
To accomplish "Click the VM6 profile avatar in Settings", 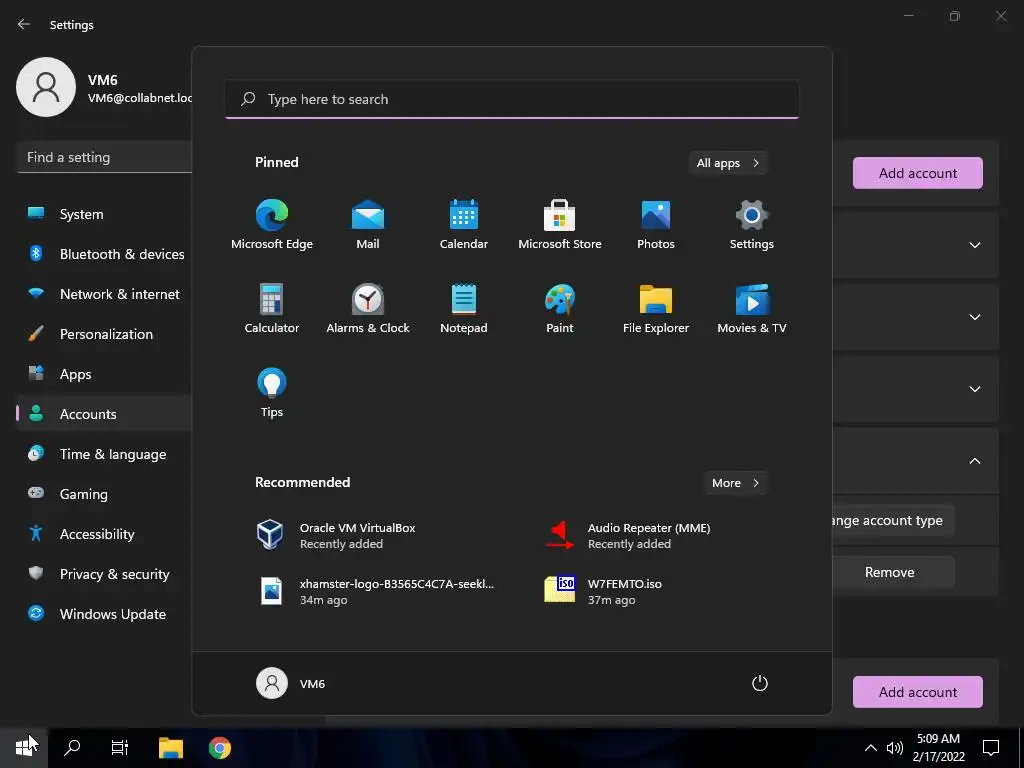I will (x=46, y=87).
